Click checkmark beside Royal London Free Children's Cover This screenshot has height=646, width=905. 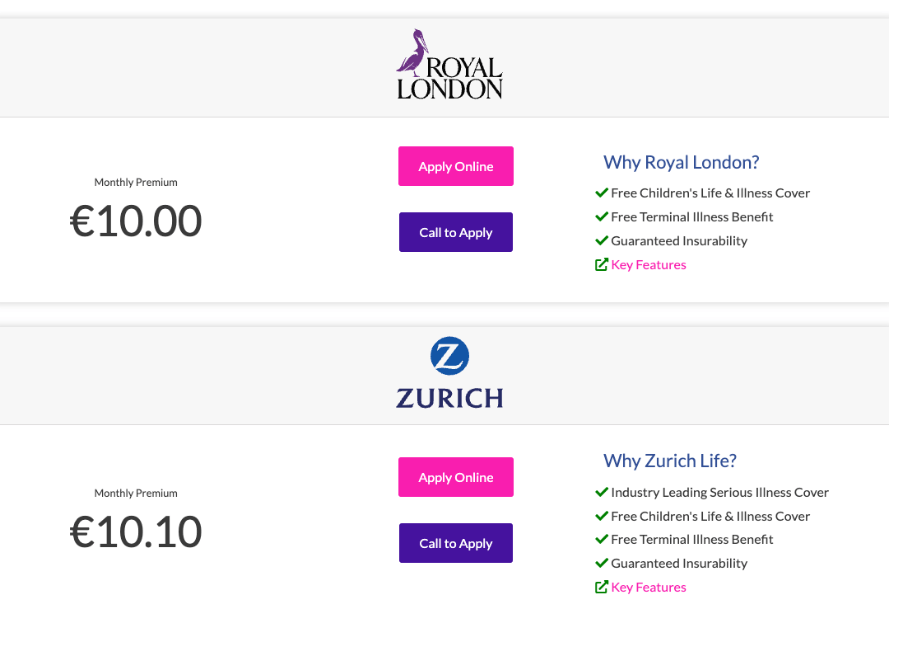[601, 193]
